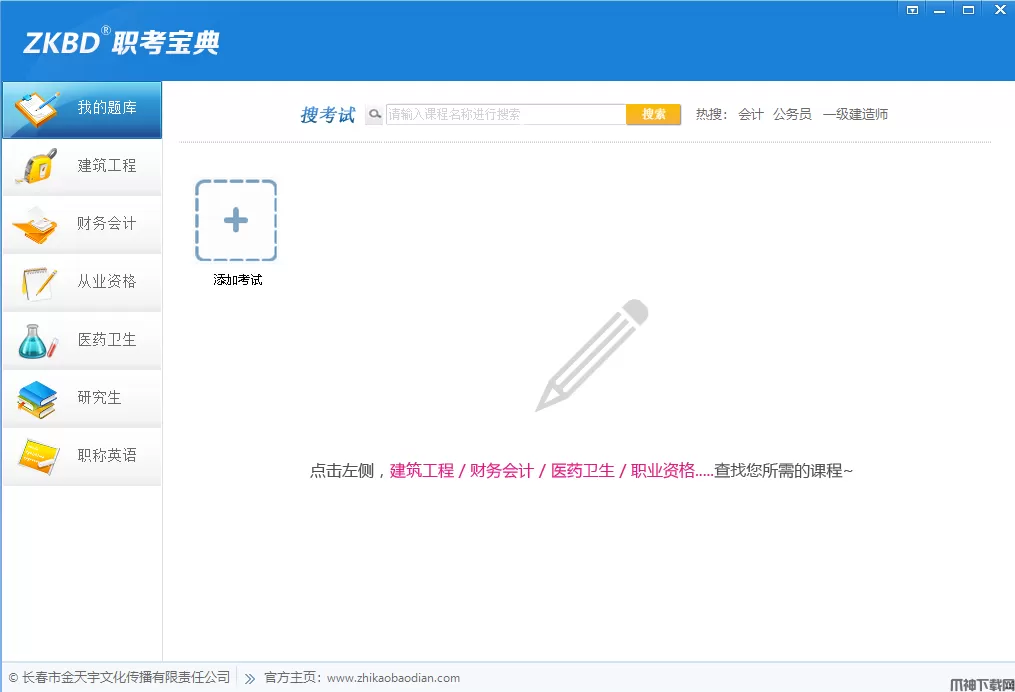
Task: Go to the 职称英语 category
Action: [81, 457]
